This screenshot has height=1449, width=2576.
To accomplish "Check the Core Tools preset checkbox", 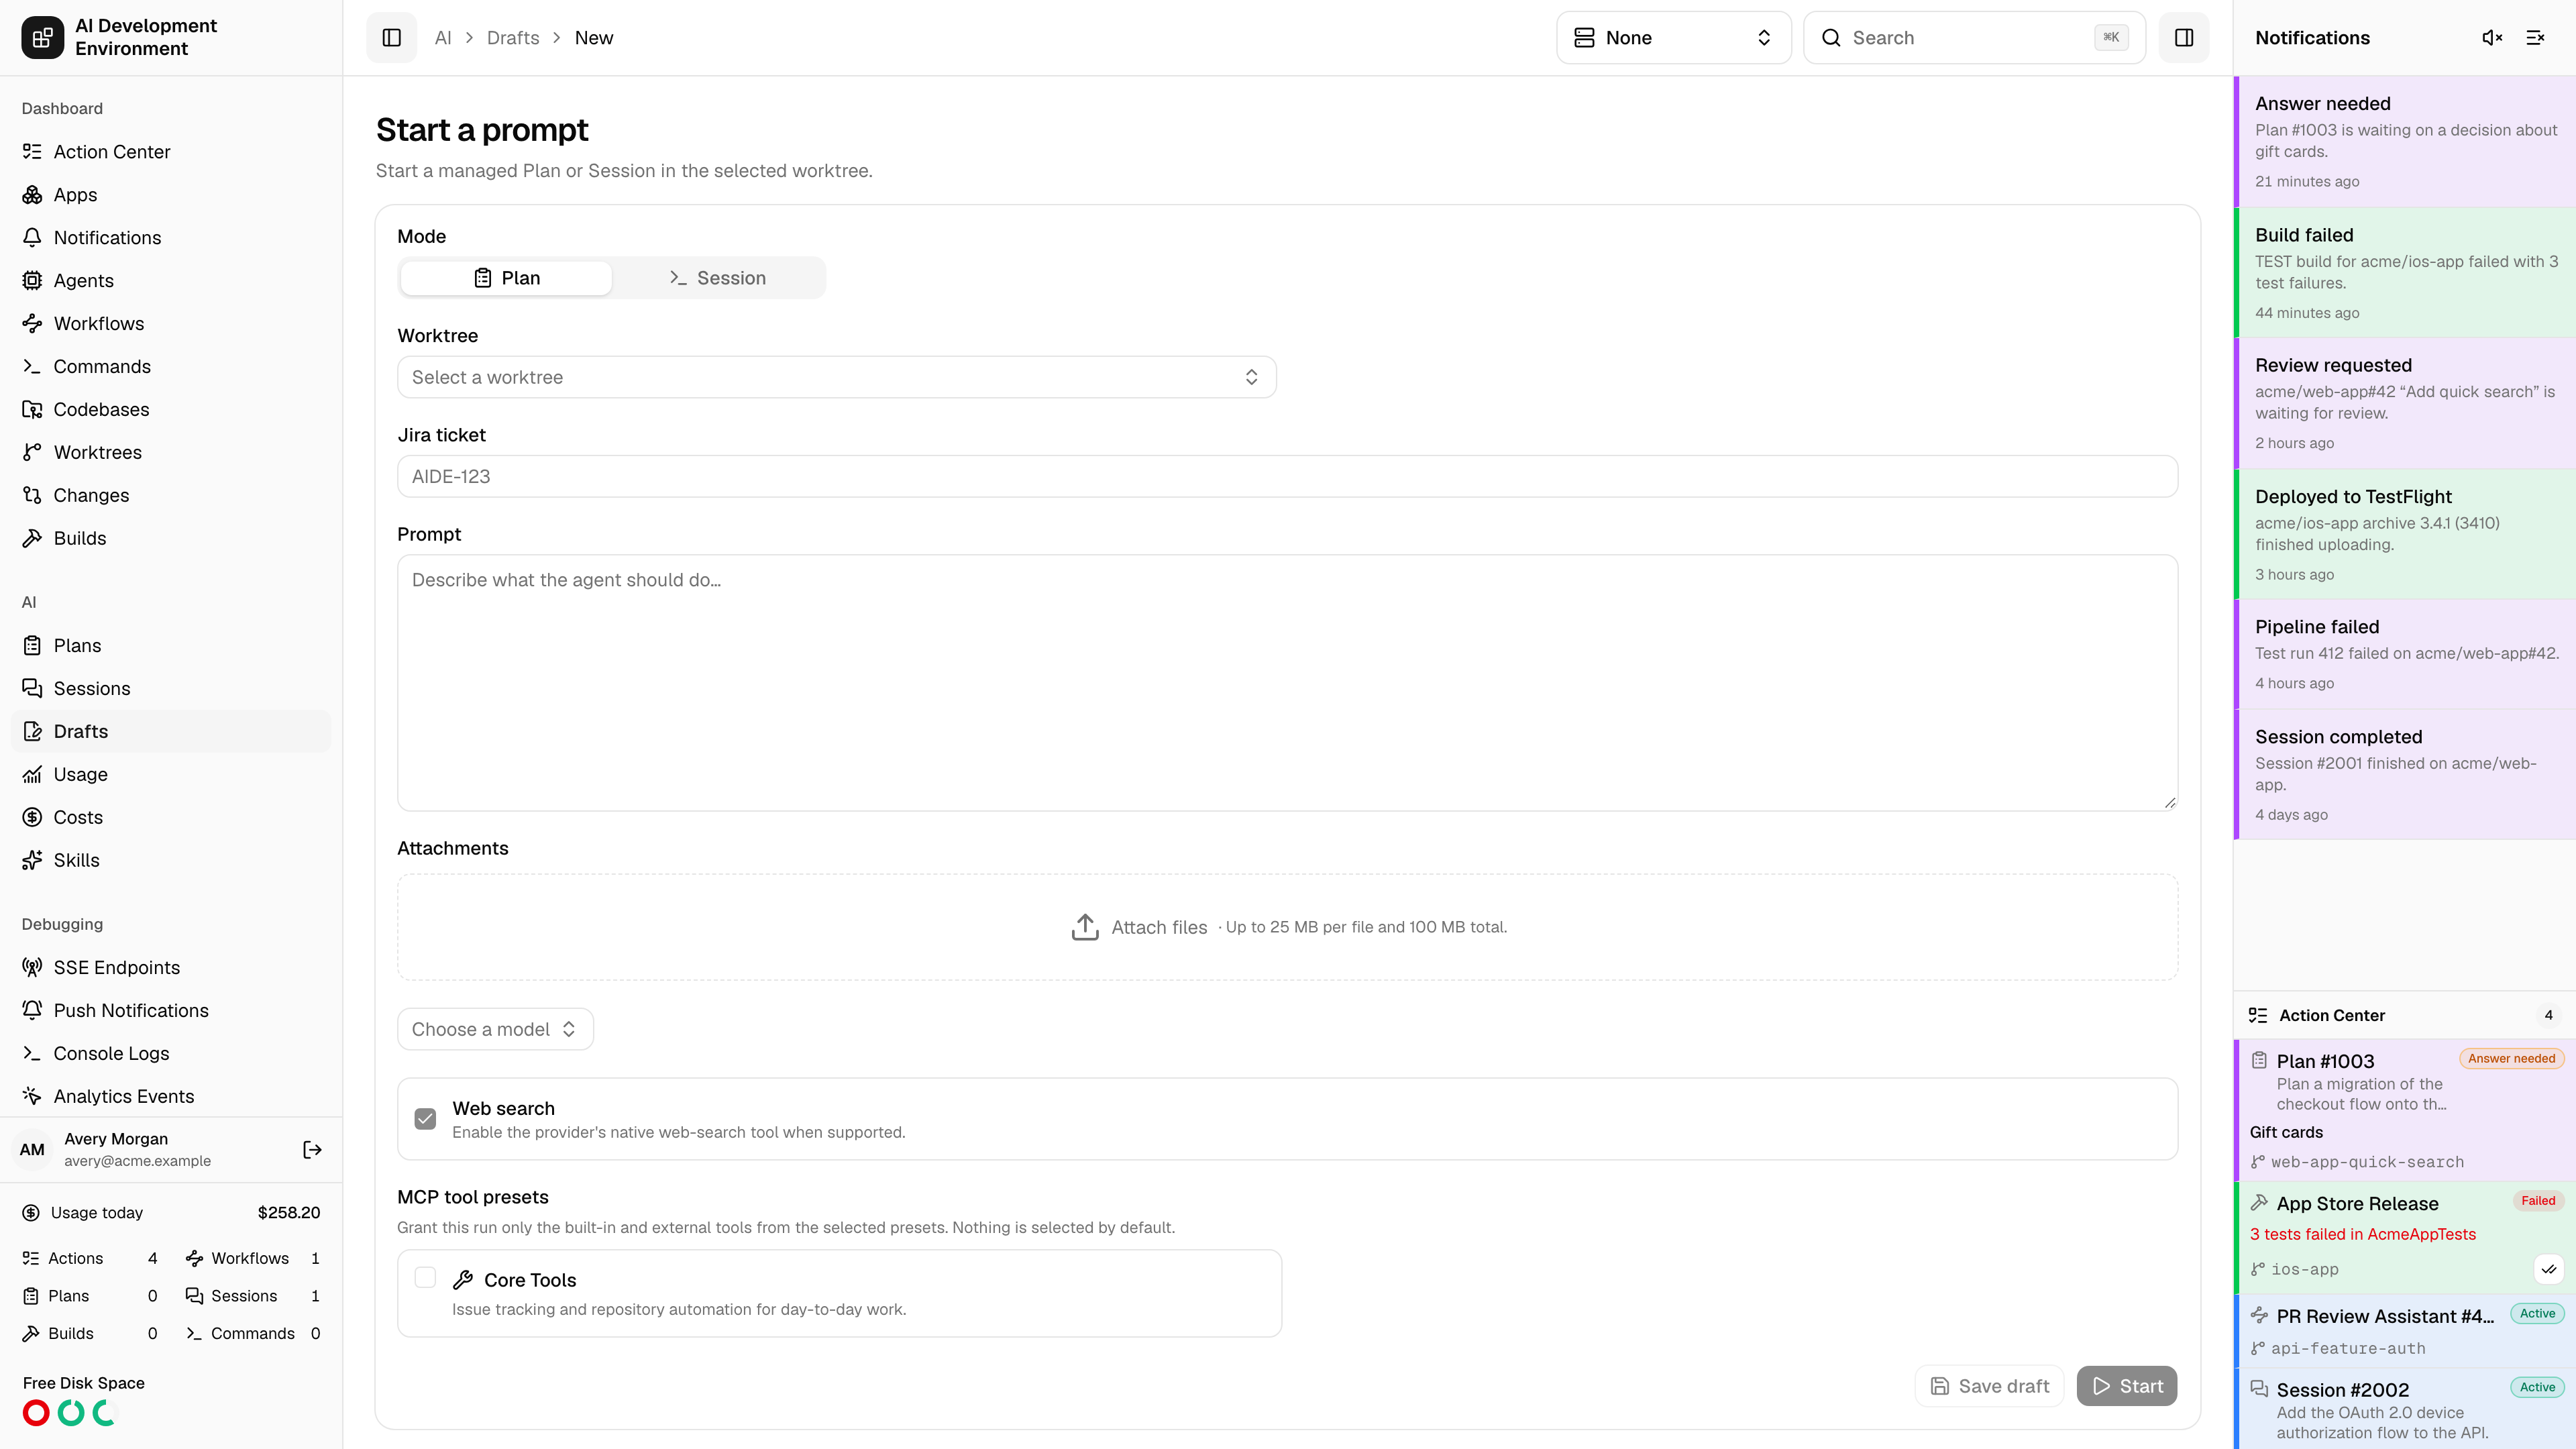I will pyautogui.click(x=425, y=1278).
